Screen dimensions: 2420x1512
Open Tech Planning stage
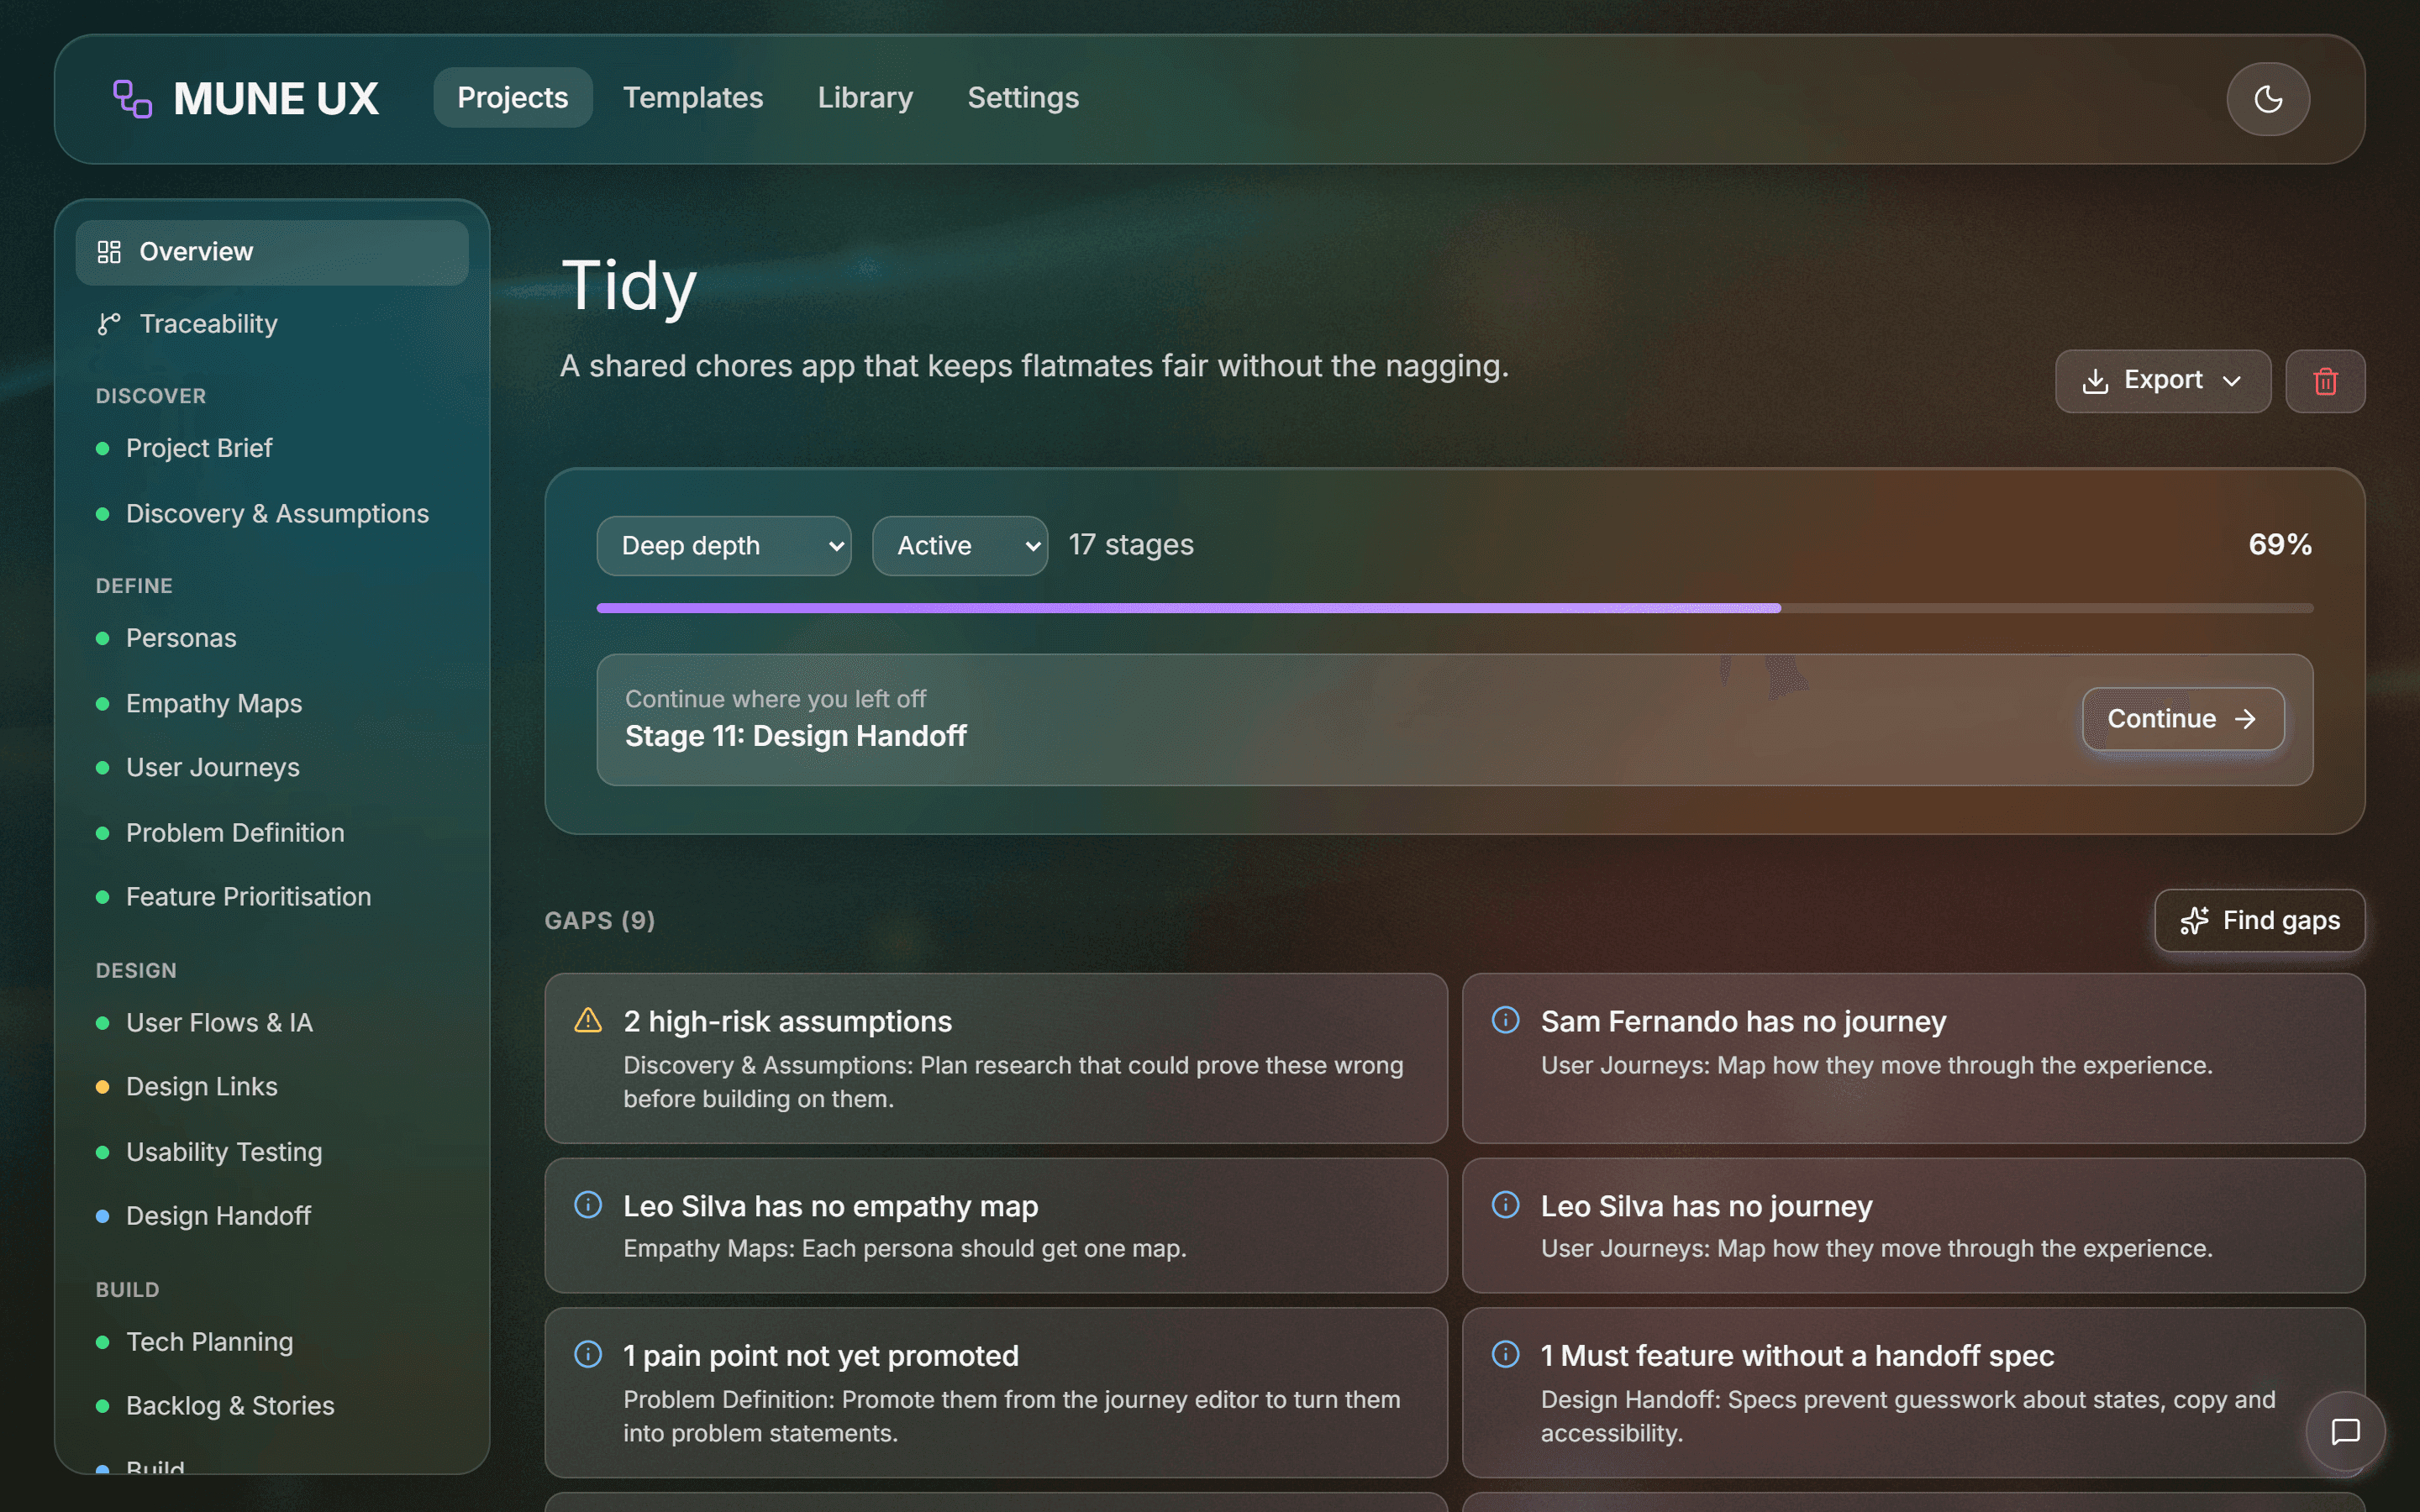pyautogui.click(x=272, y=1342)
